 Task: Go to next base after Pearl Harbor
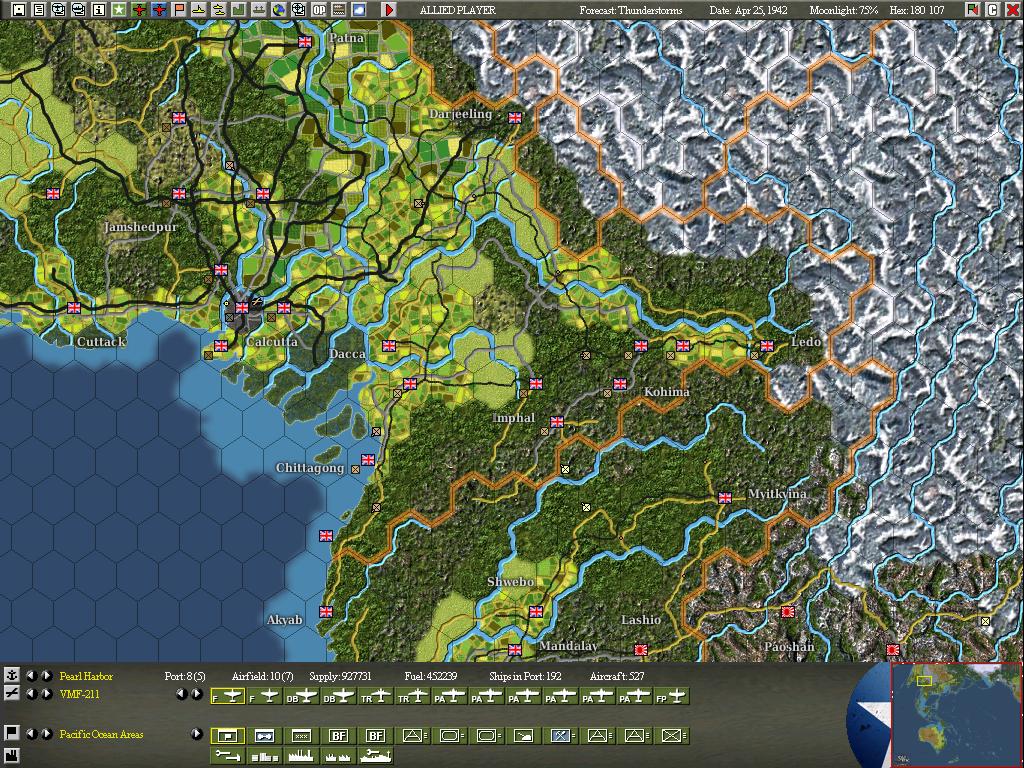(46, 675)
